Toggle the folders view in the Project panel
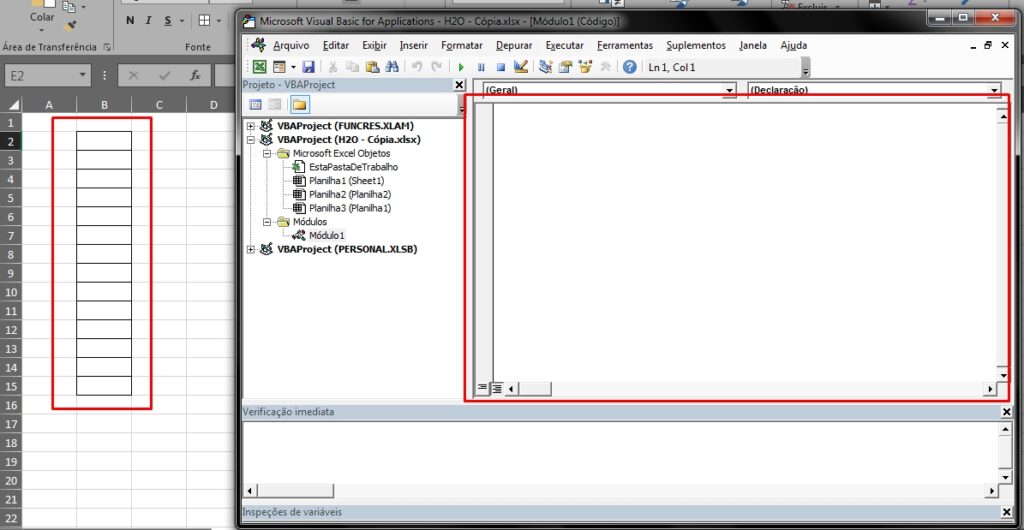 pyautogui.click(x=299, y=104)
